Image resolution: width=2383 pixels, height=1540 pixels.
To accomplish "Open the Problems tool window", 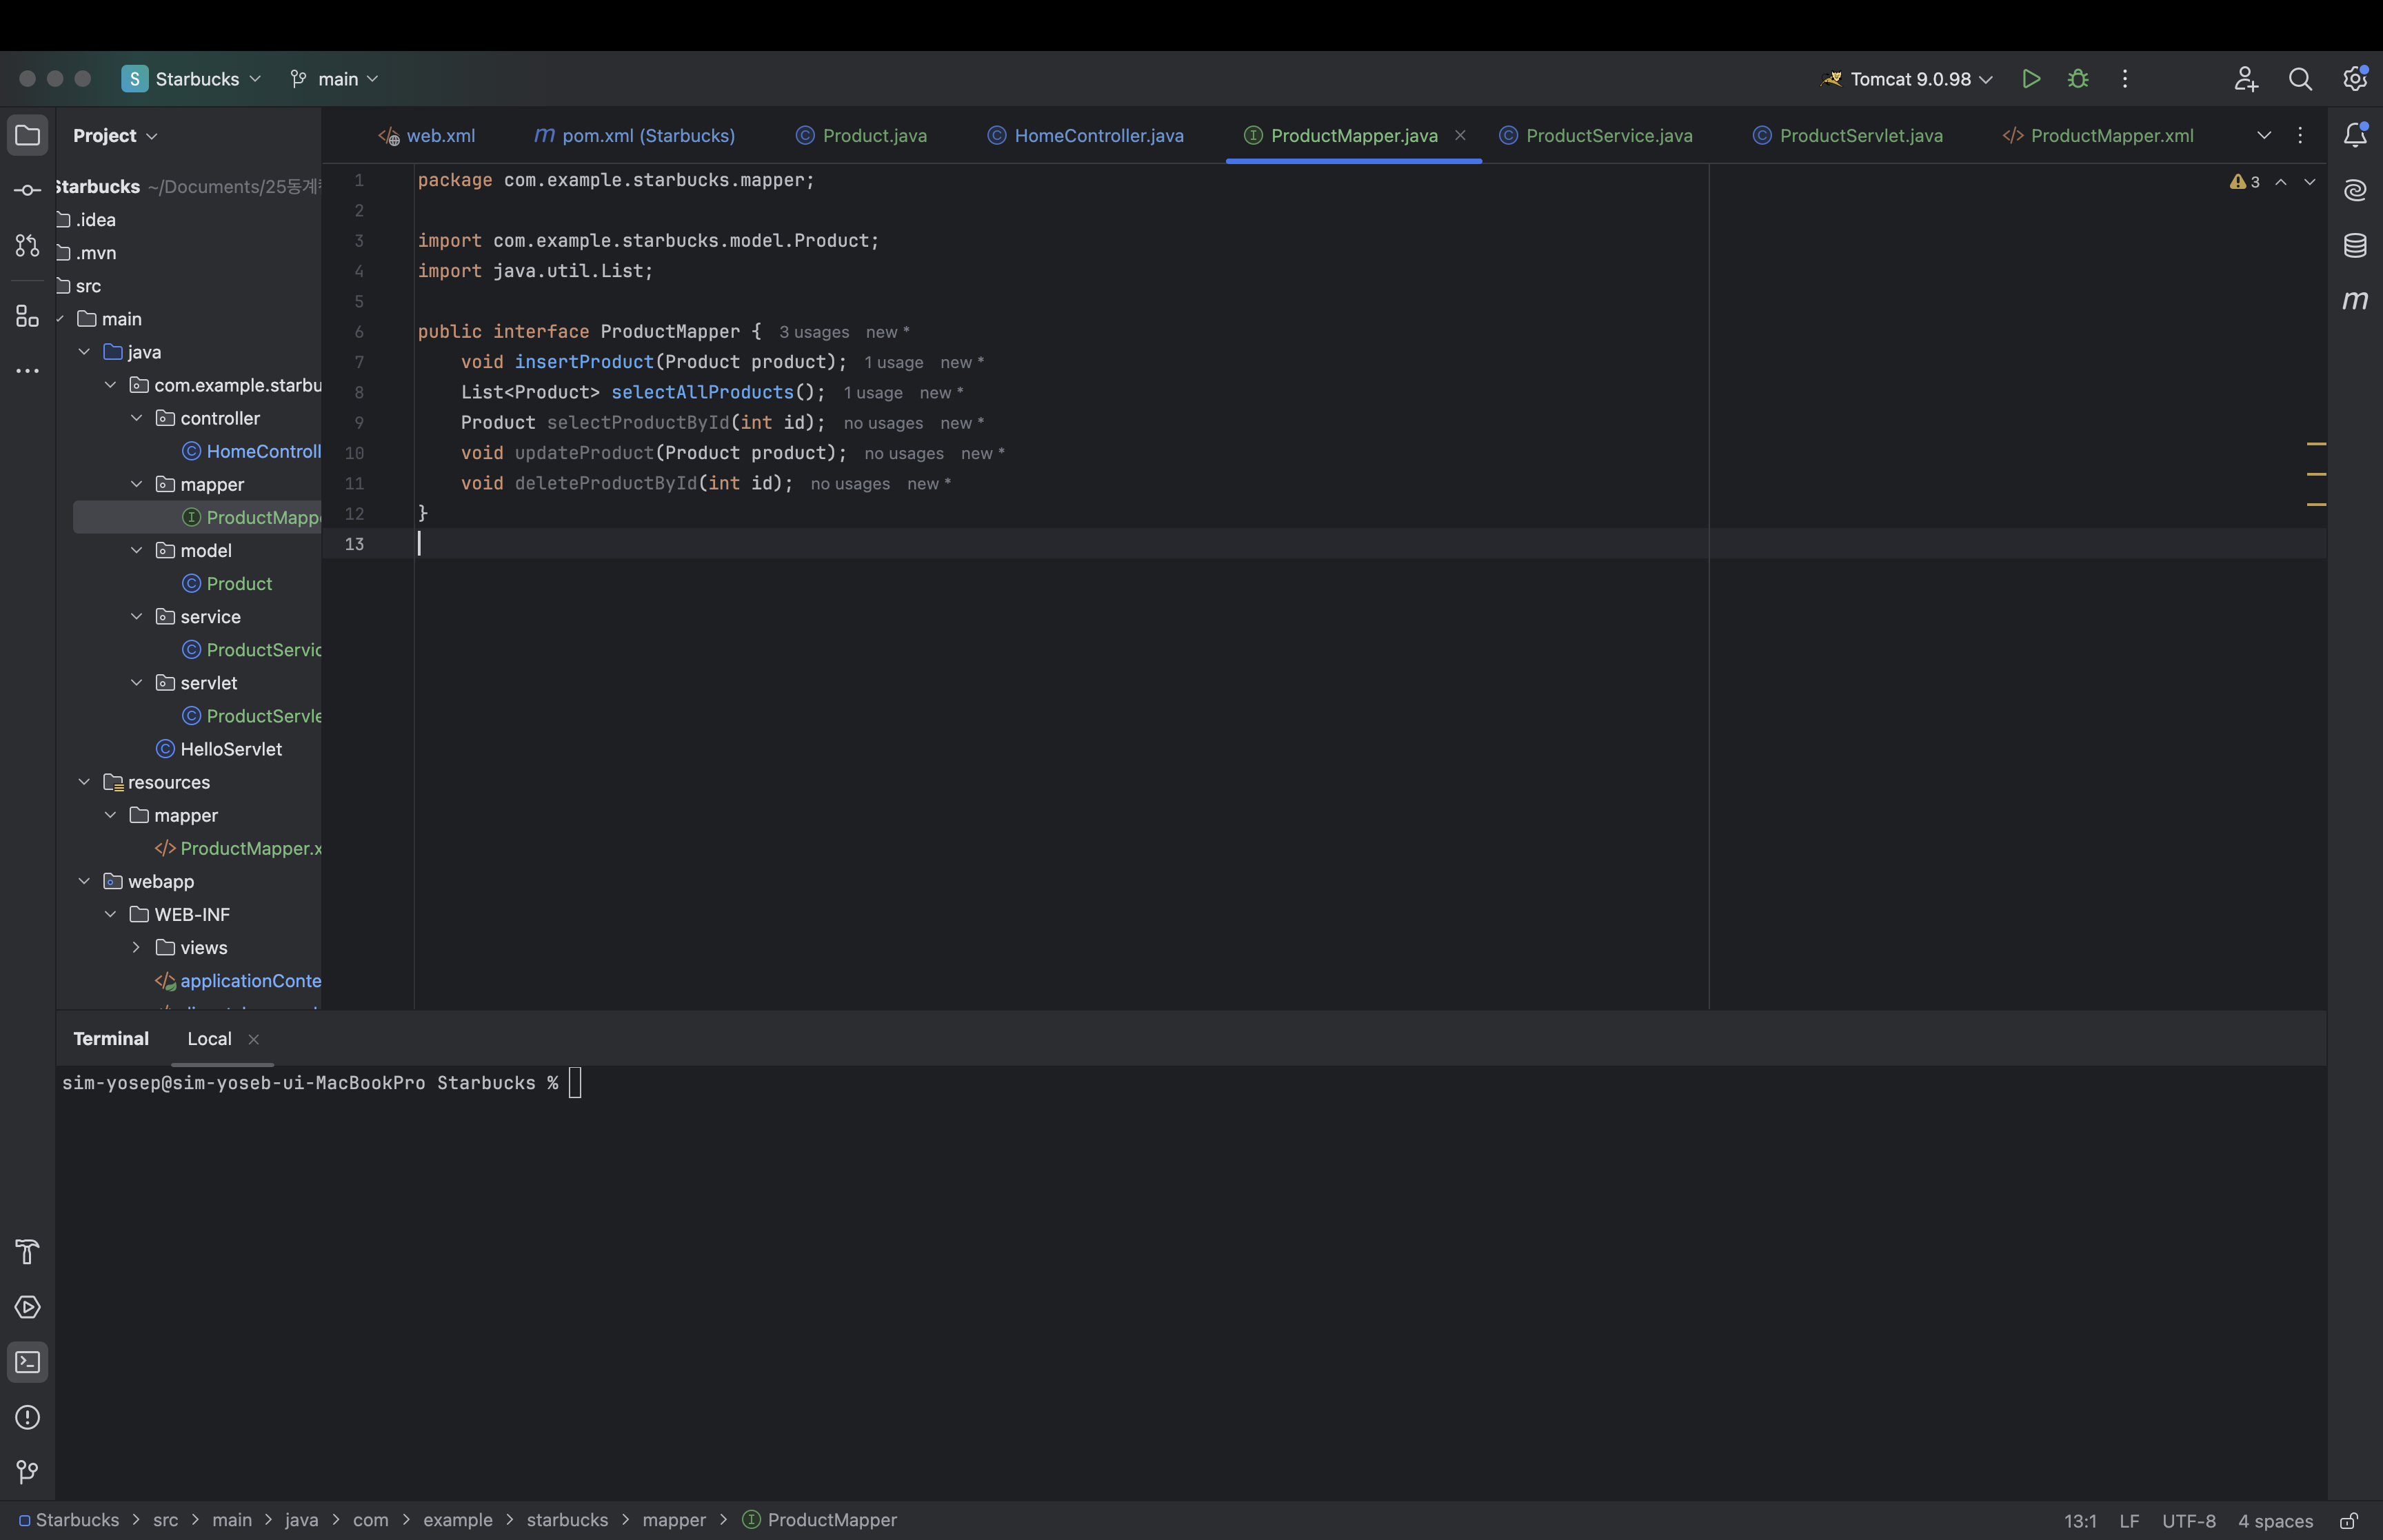I will [x=27, y=1417].
